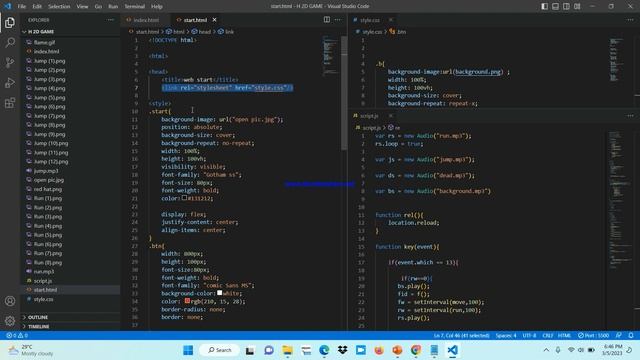This screenshot has height=360, width=640.
Task: Open the Selection menu
Action: pos(59,6)
